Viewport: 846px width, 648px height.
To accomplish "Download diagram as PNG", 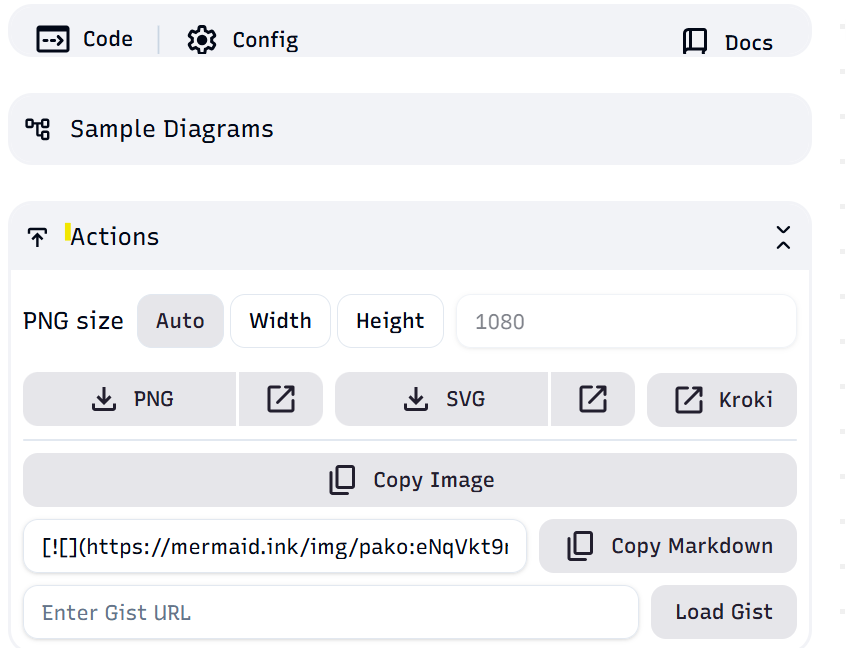I will [130, 399].
